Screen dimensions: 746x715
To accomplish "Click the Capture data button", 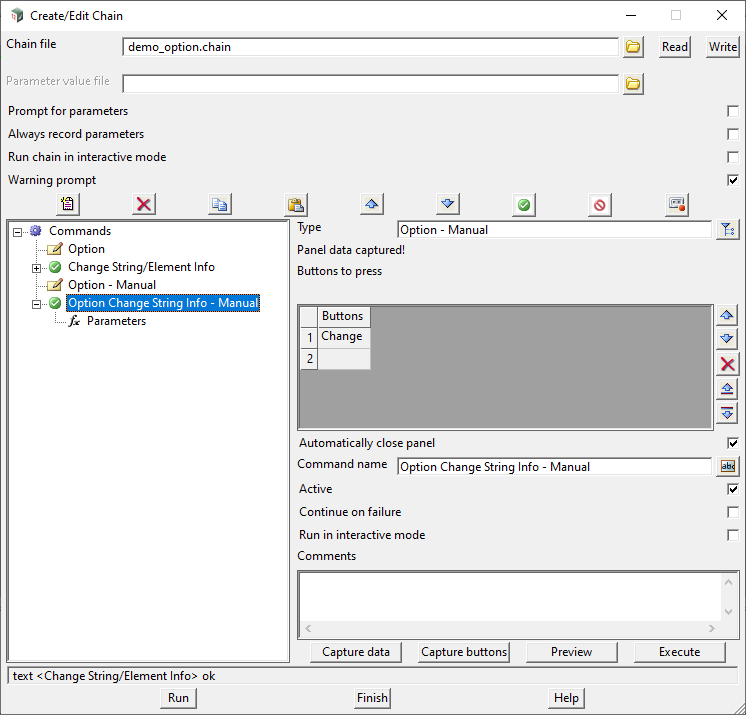I will pos(356,652).
